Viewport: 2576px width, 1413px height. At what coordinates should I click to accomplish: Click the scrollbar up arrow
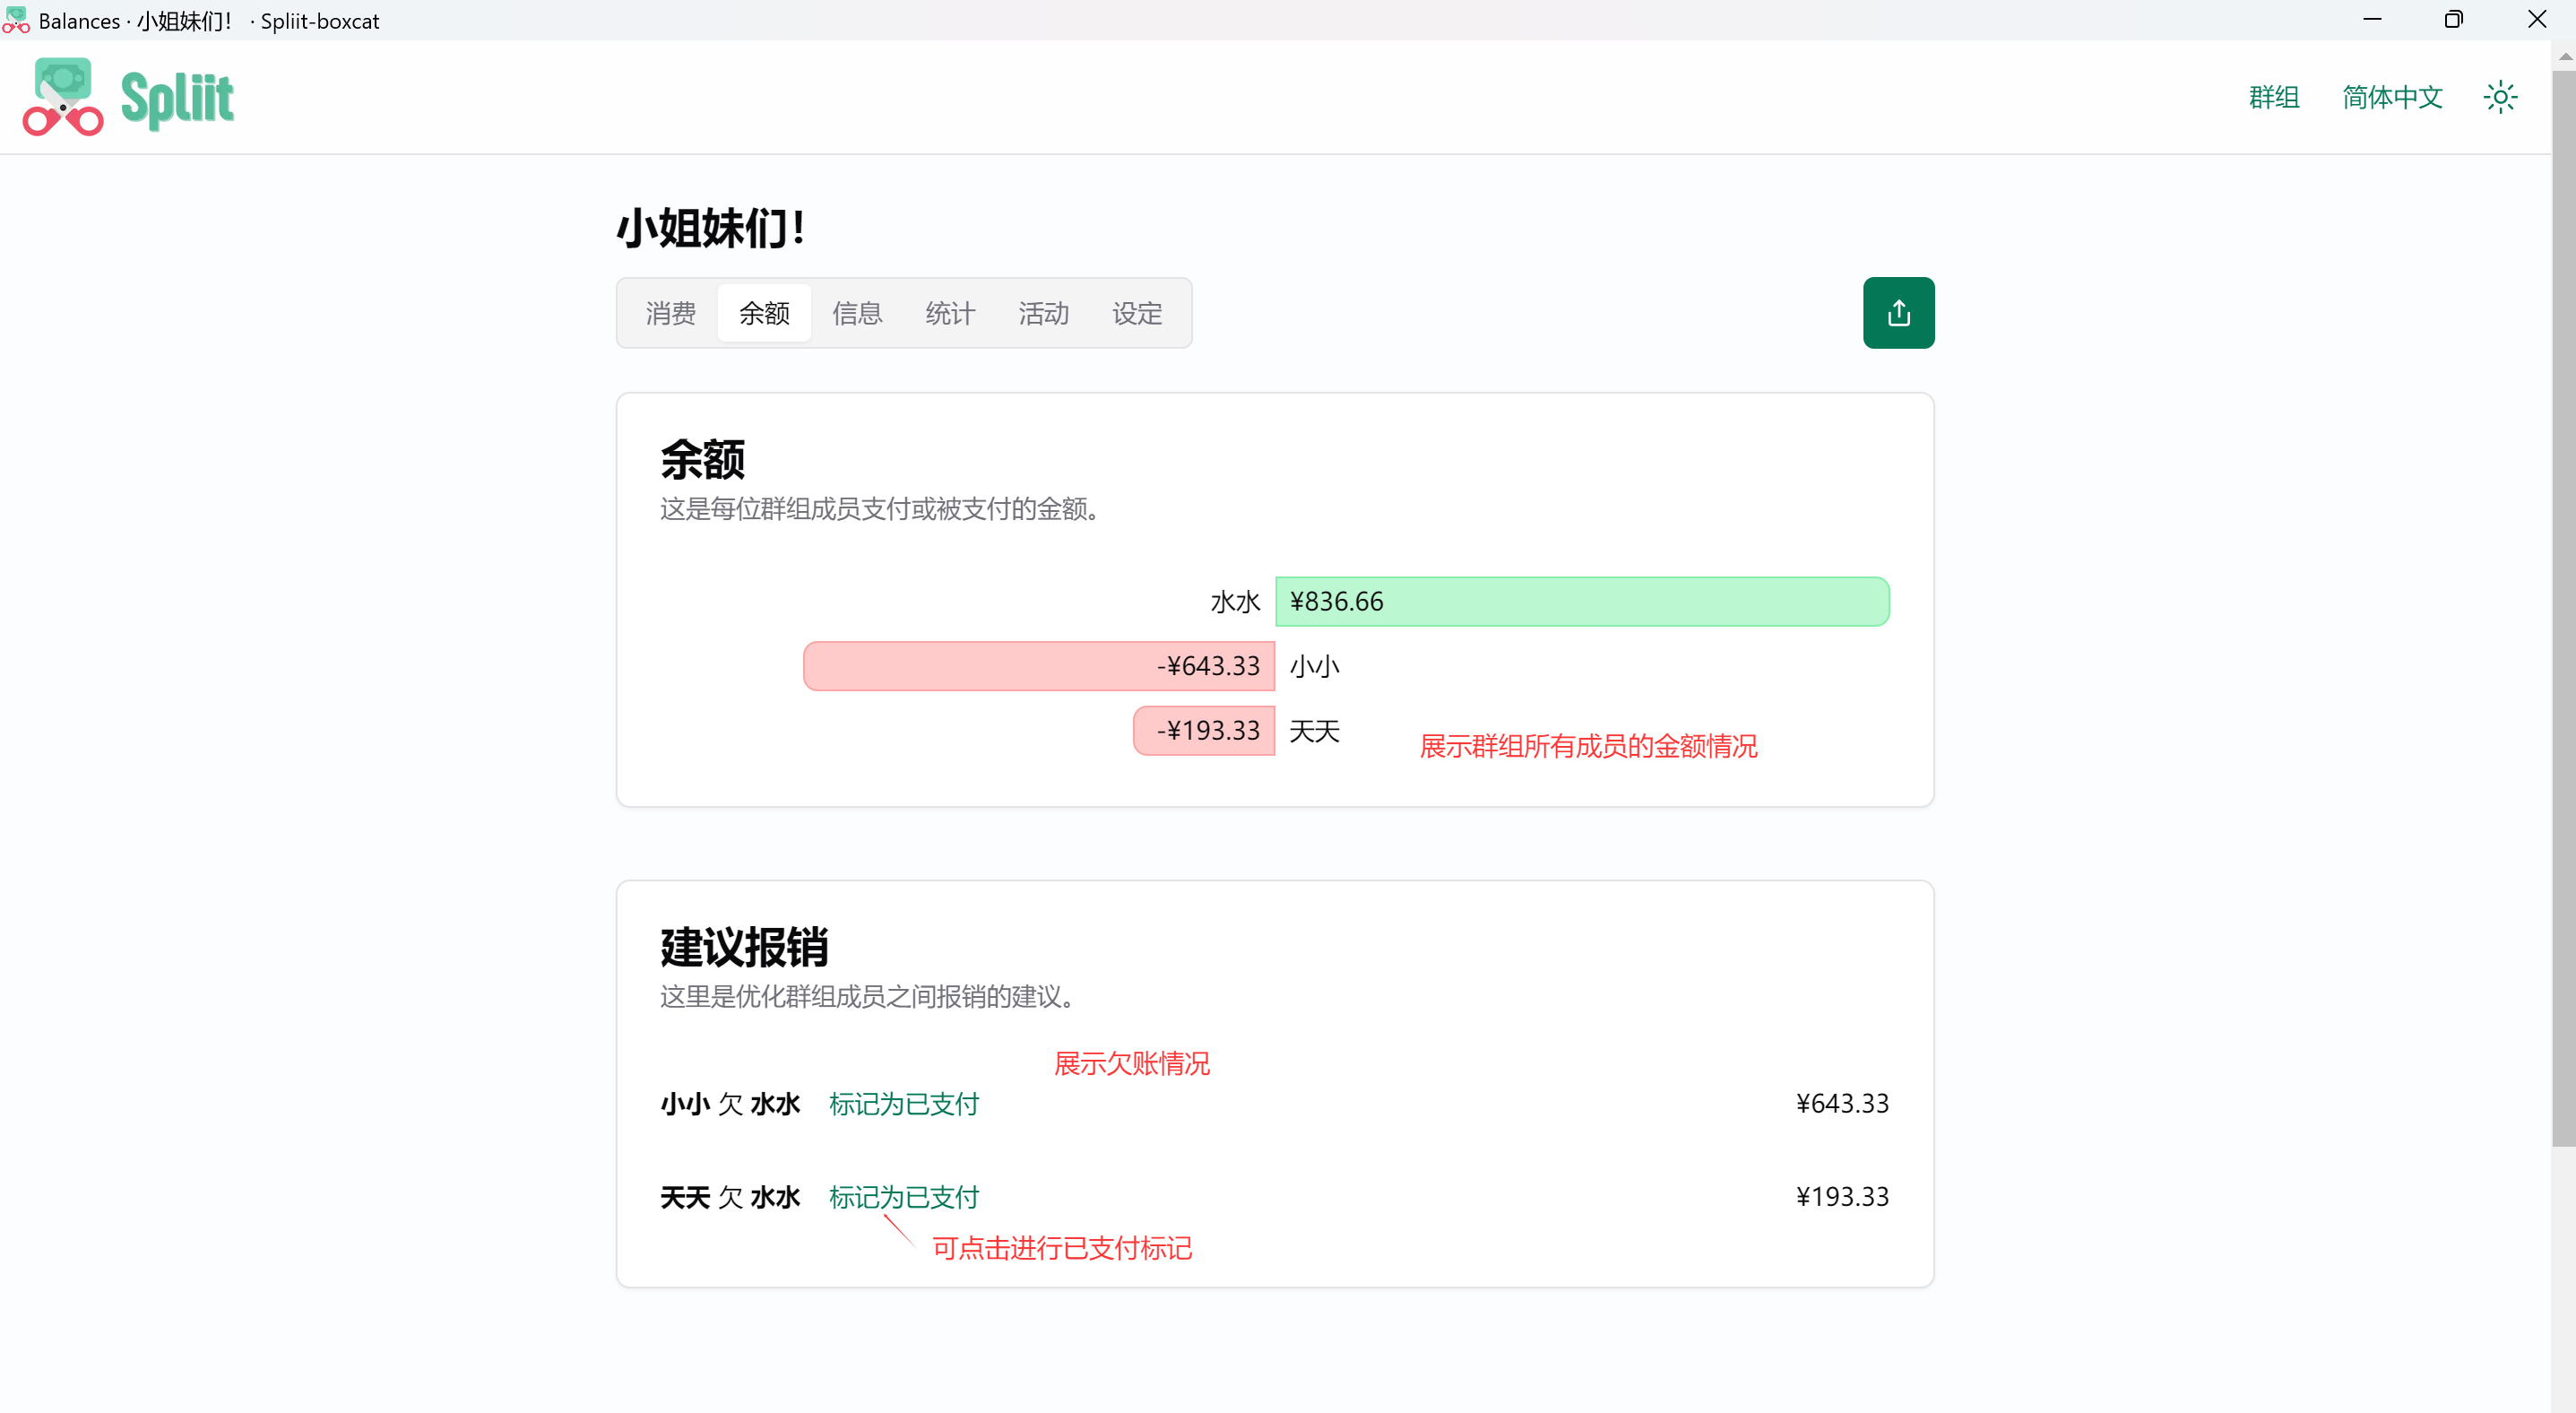pos(2564,57)
